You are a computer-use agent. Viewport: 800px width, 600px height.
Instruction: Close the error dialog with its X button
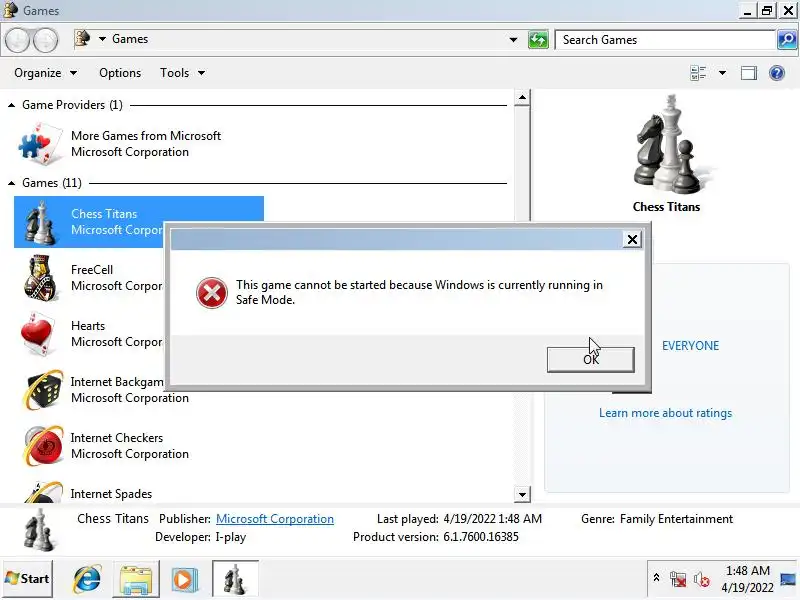tap(632, 239)
